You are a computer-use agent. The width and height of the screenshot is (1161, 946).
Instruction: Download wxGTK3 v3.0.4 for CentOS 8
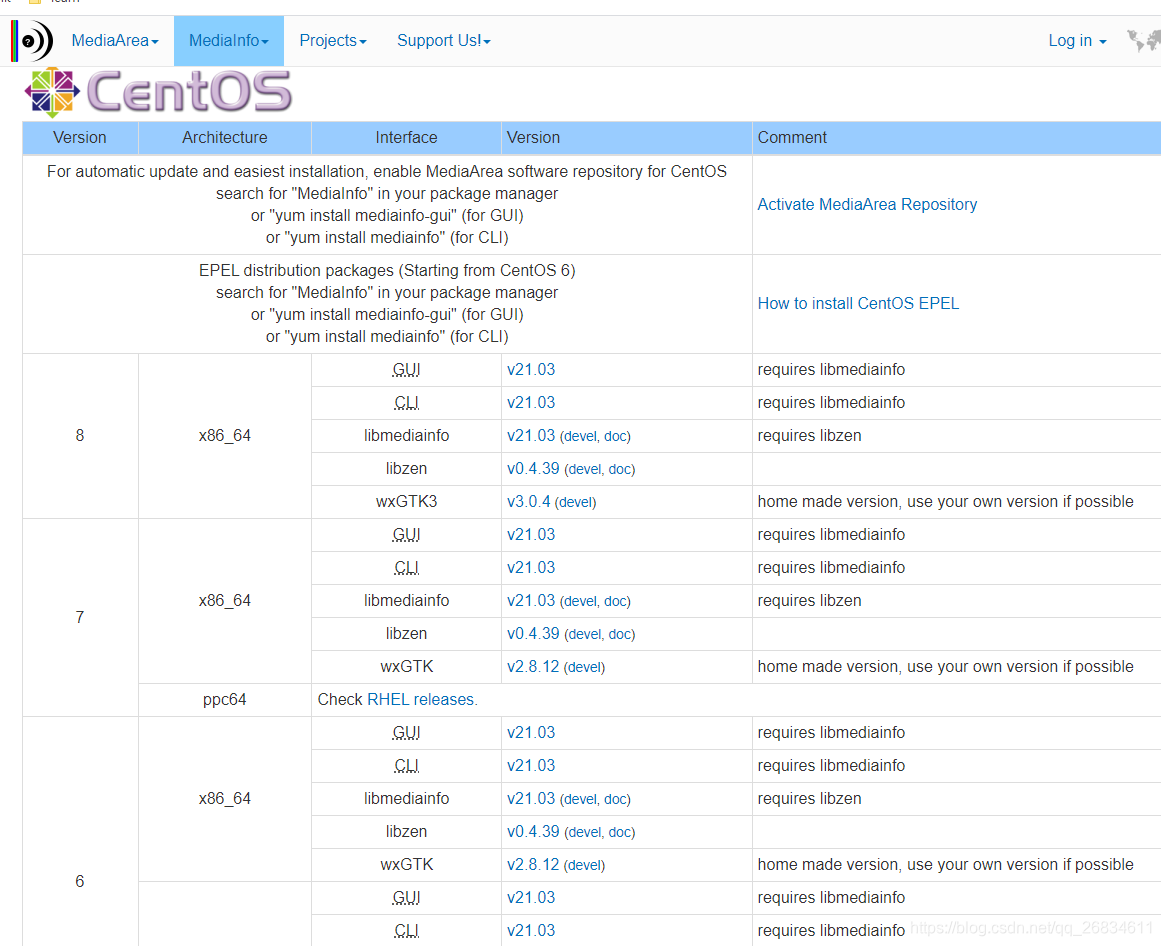click(530, 501)
